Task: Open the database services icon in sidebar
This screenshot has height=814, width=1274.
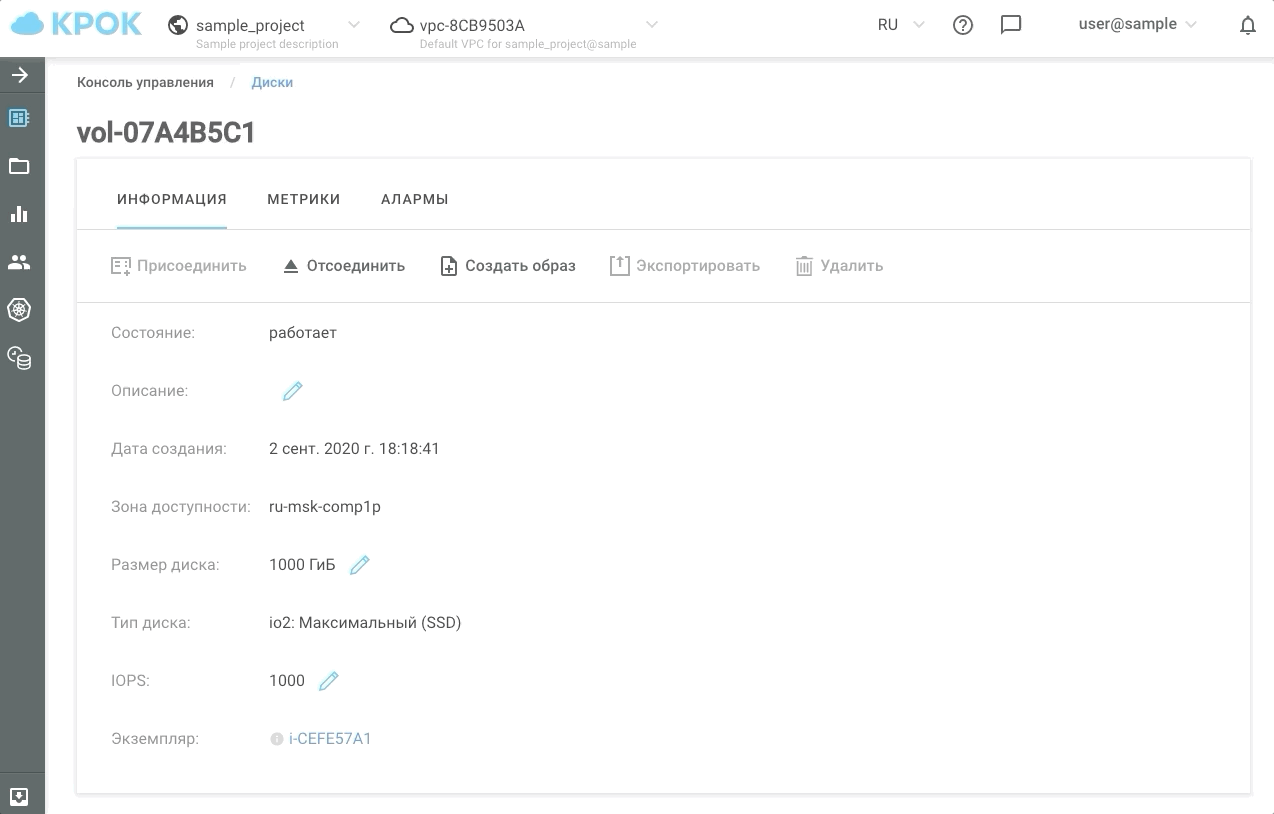Action: [19, 357]
